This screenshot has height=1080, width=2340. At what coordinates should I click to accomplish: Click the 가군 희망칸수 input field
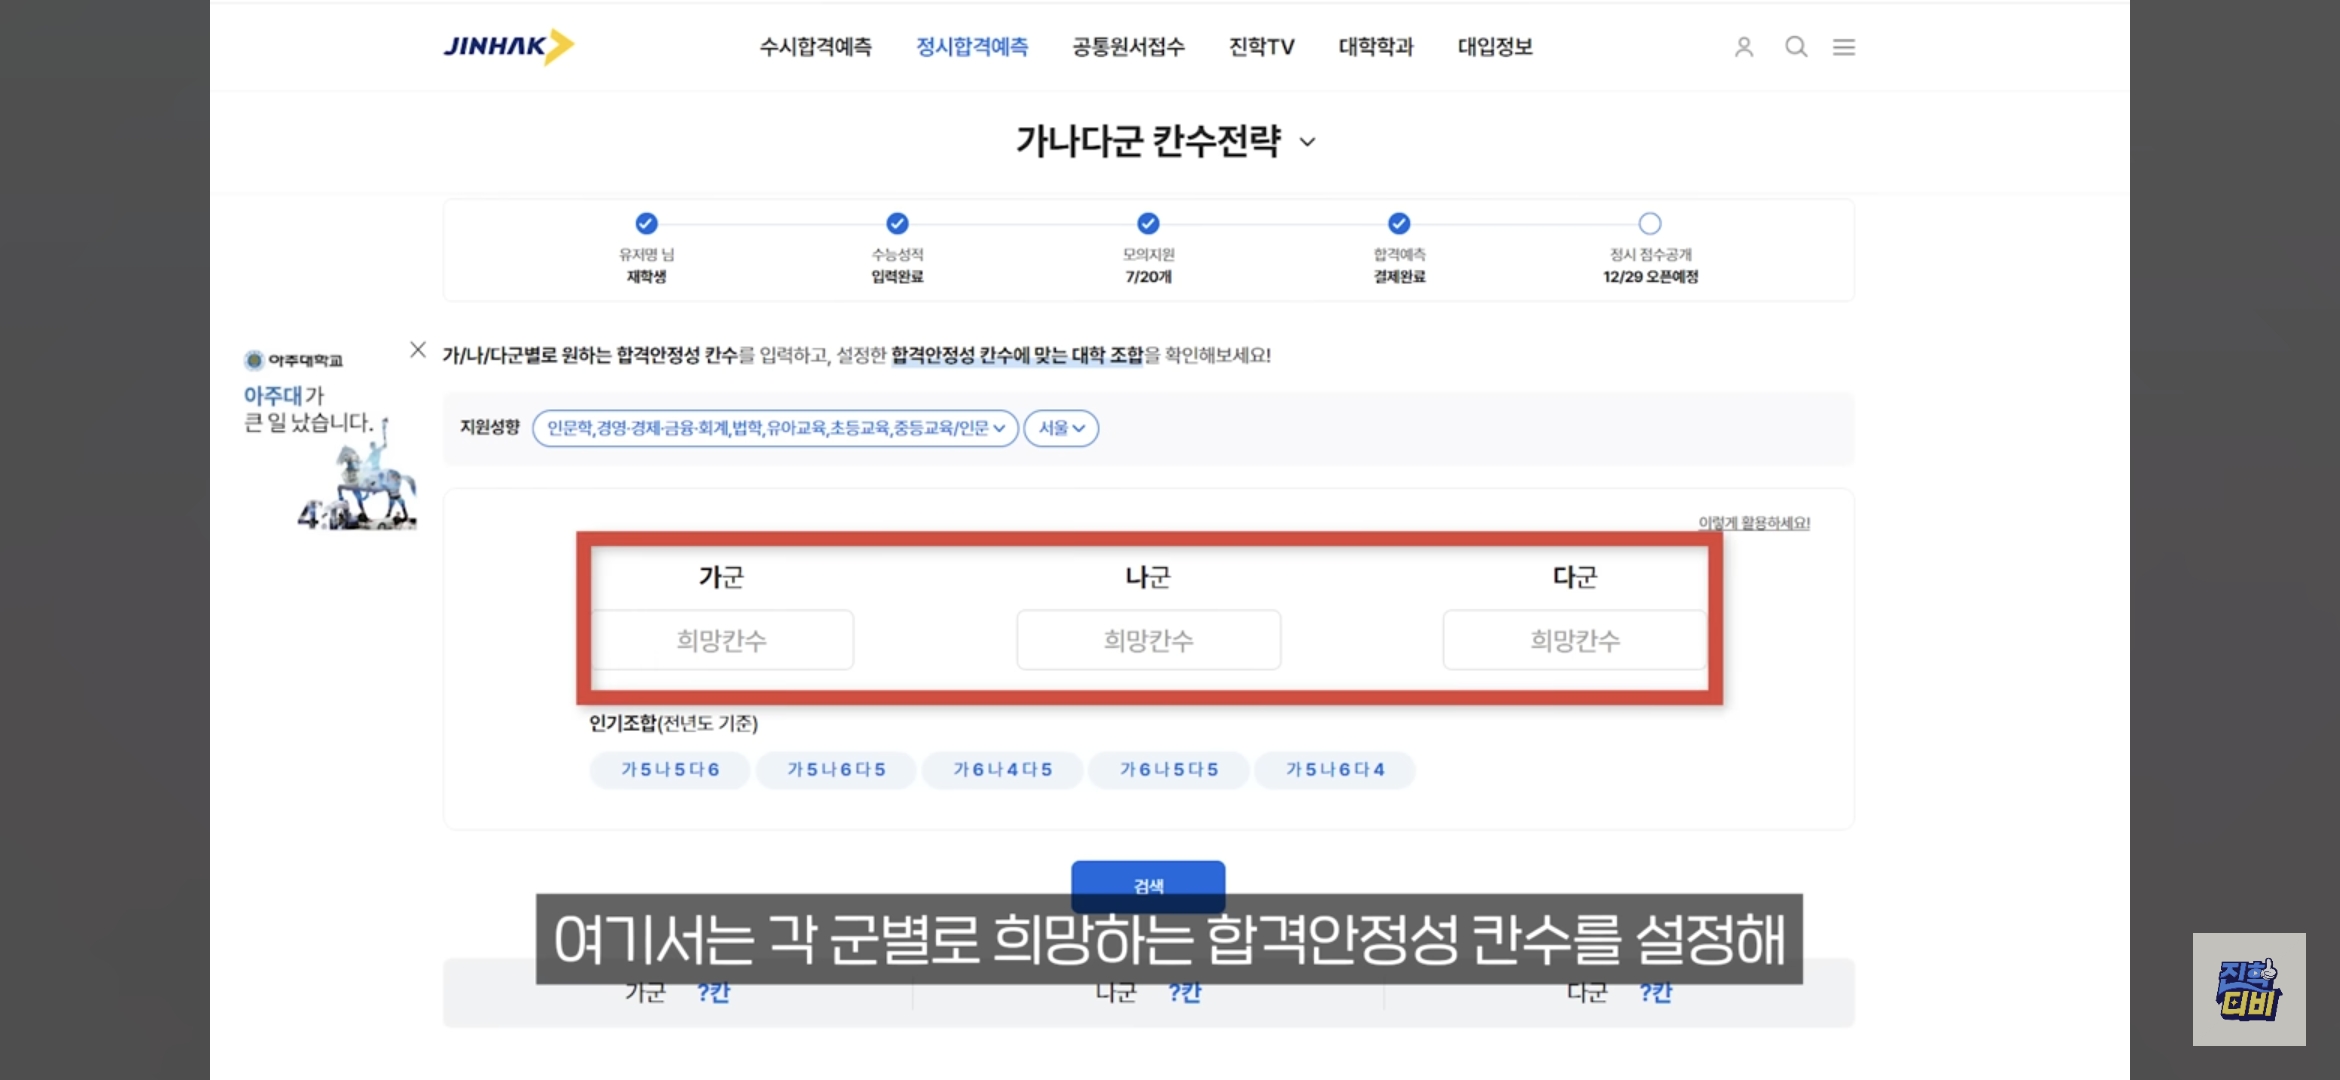click(722, 640)
